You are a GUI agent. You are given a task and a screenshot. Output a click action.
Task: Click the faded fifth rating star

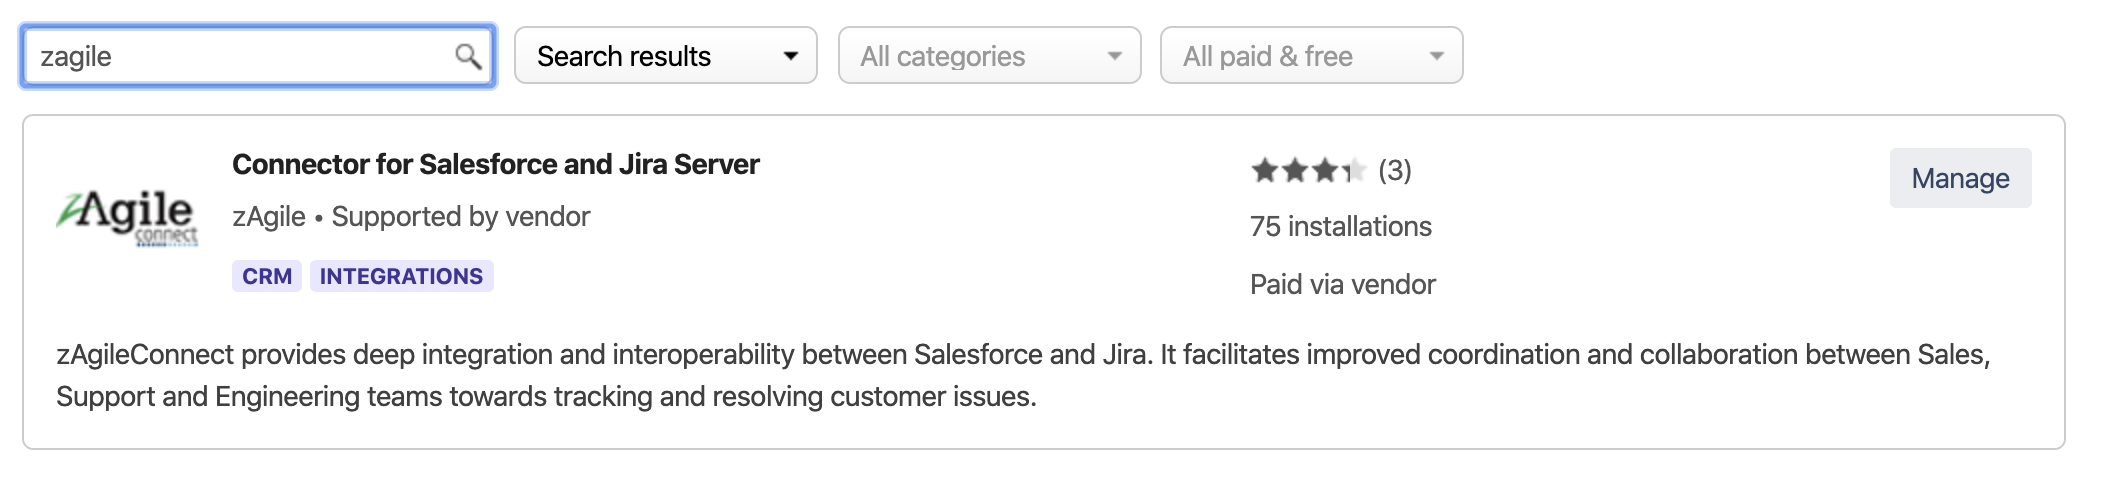click(x=1358, y=171)
